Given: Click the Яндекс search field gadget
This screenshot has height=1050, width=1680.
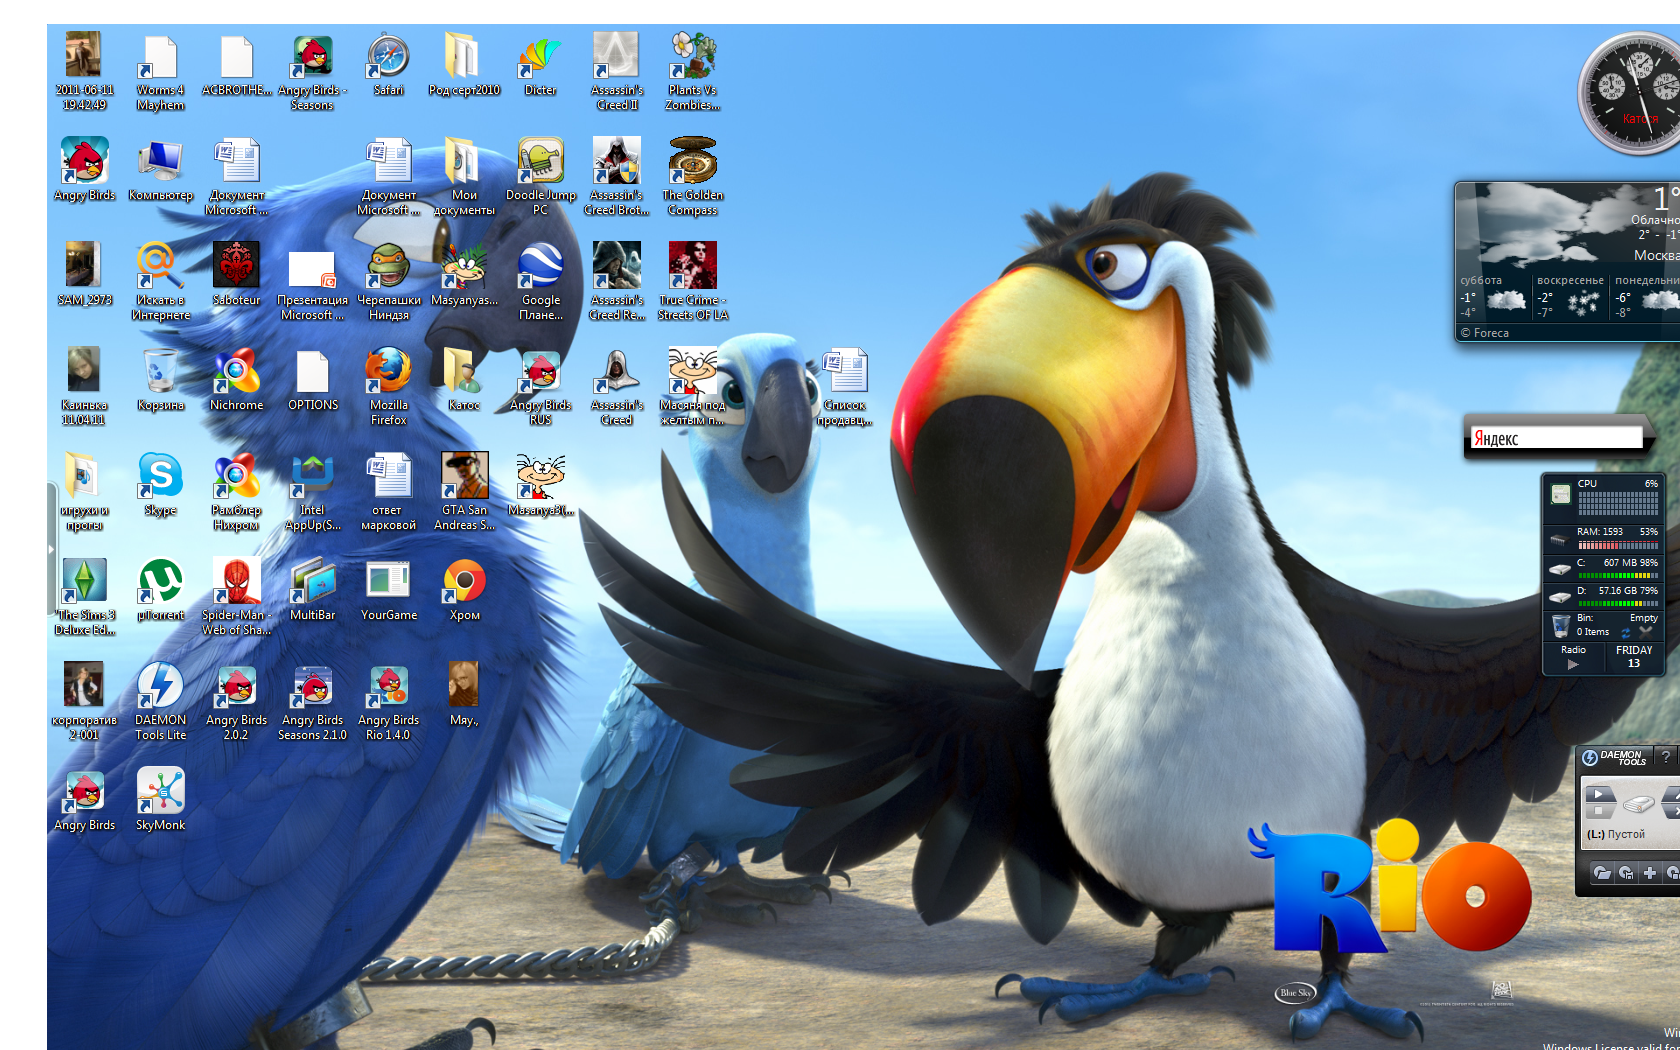Looking at the screenshot, I should point(1556,438).
